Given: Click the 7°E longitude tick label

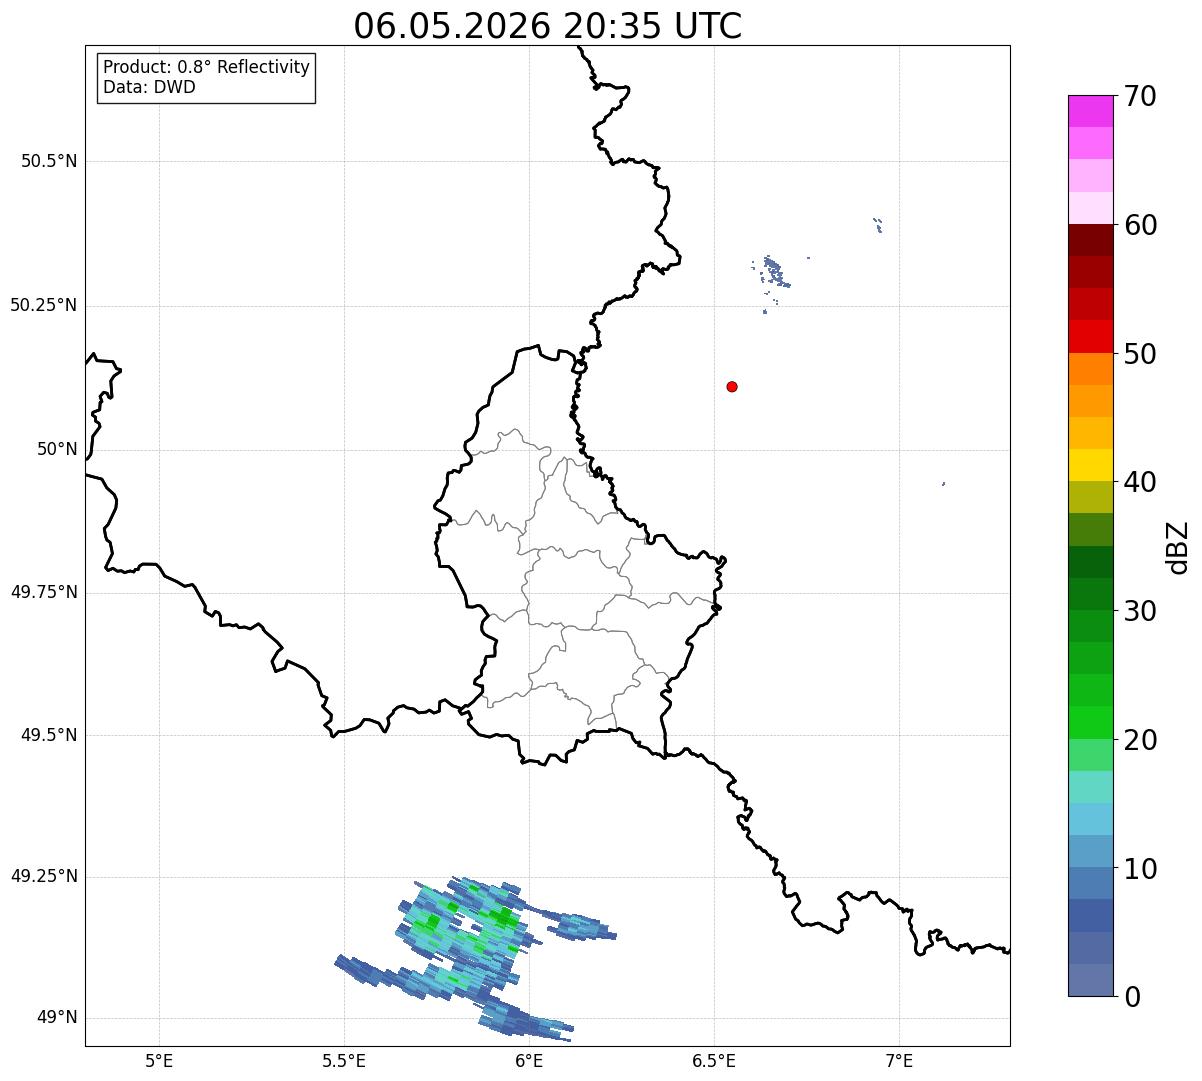Looking at the screenshot, I should (899, 1060).
